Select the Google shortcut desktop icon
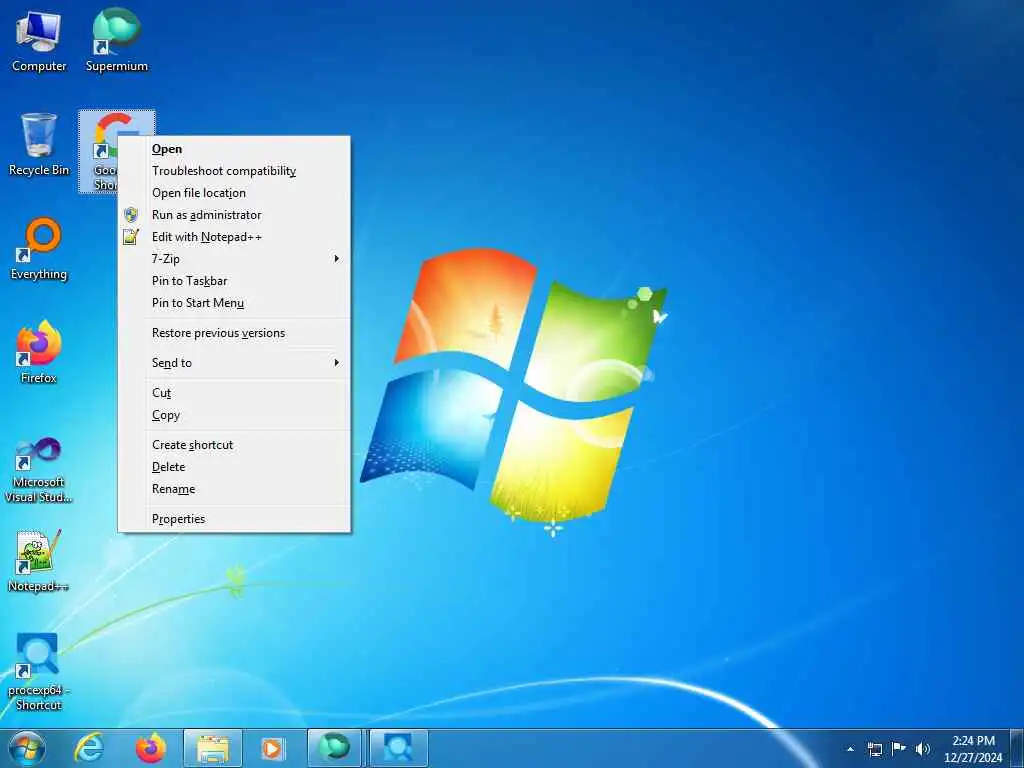 pyautogui.click(x=100, y=152)
